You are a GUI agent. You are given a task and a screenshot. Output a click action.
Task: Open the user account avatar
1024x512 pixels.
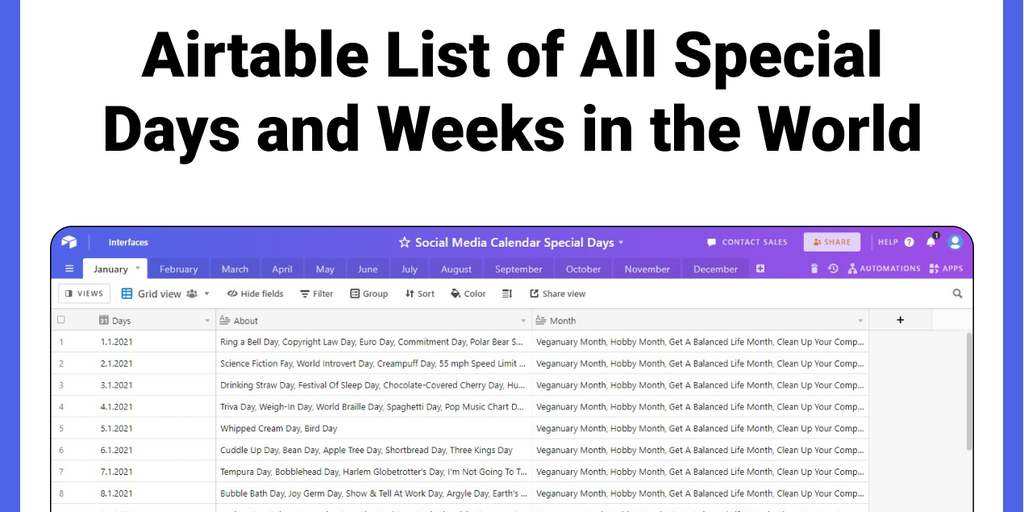[955, 242]
